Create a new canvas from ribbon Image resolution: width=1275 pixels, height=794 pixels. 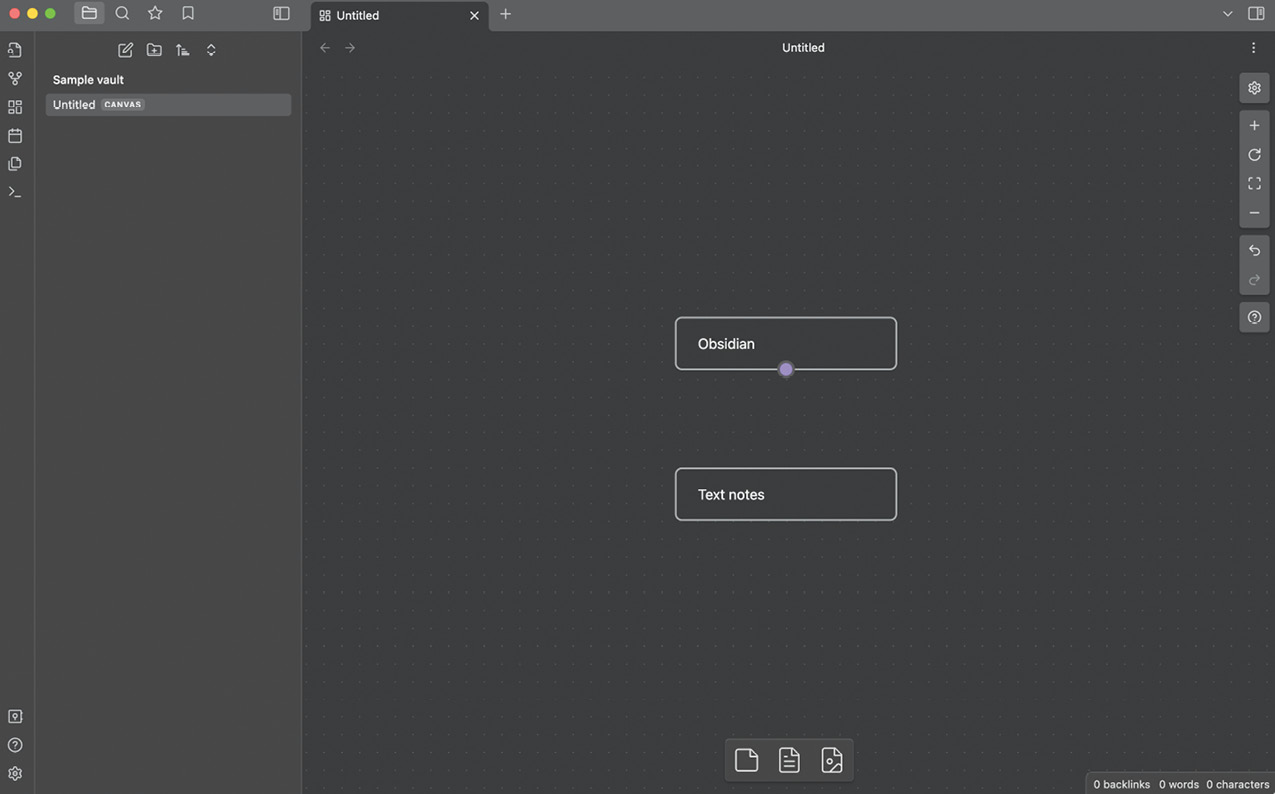click(15, 107)
